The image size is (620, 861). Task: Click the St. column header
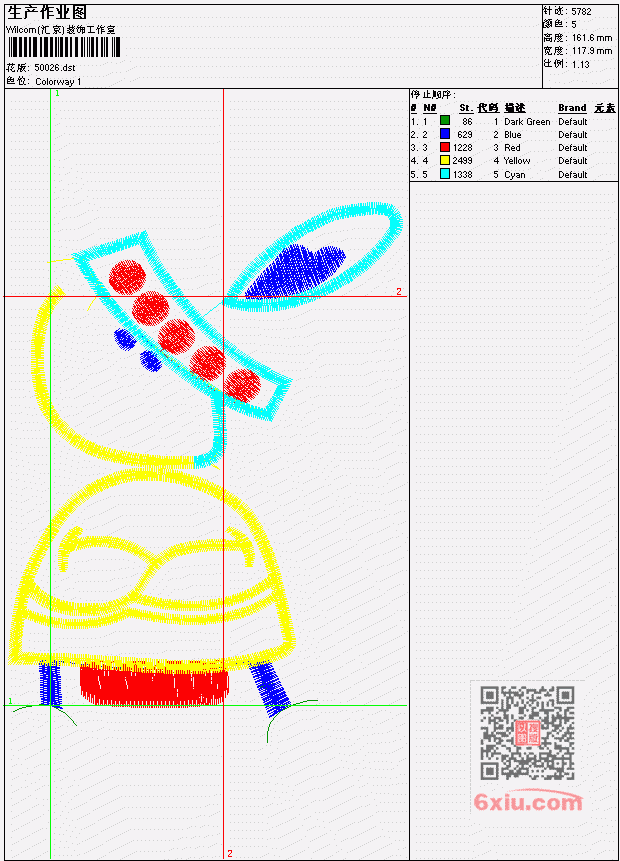coord(466,108)
